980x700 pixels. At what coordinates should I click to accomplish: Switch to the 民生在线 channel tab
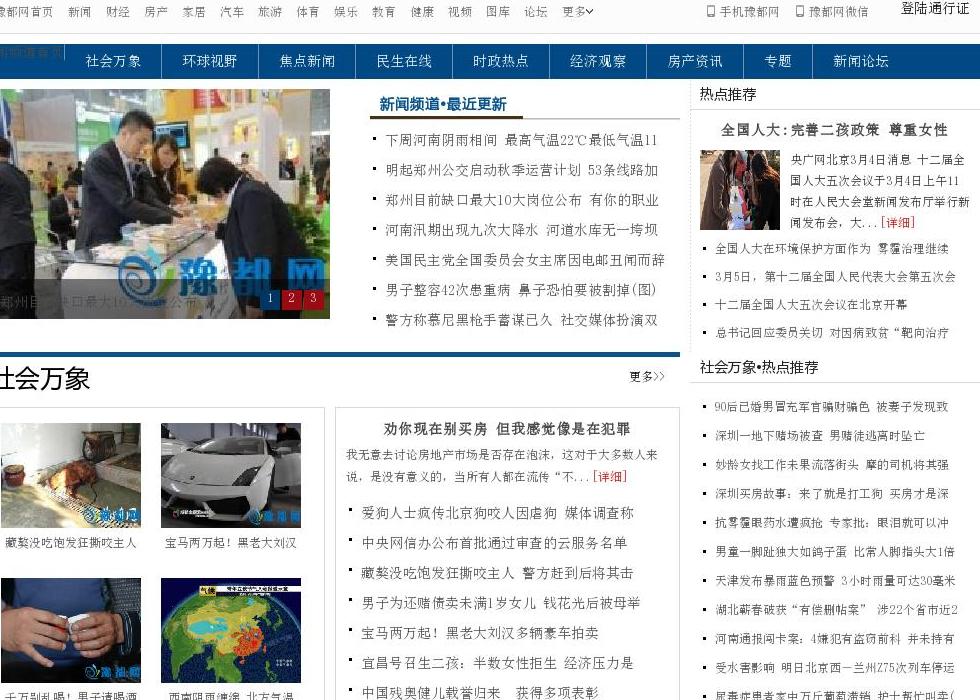click(x=404, y=61)
